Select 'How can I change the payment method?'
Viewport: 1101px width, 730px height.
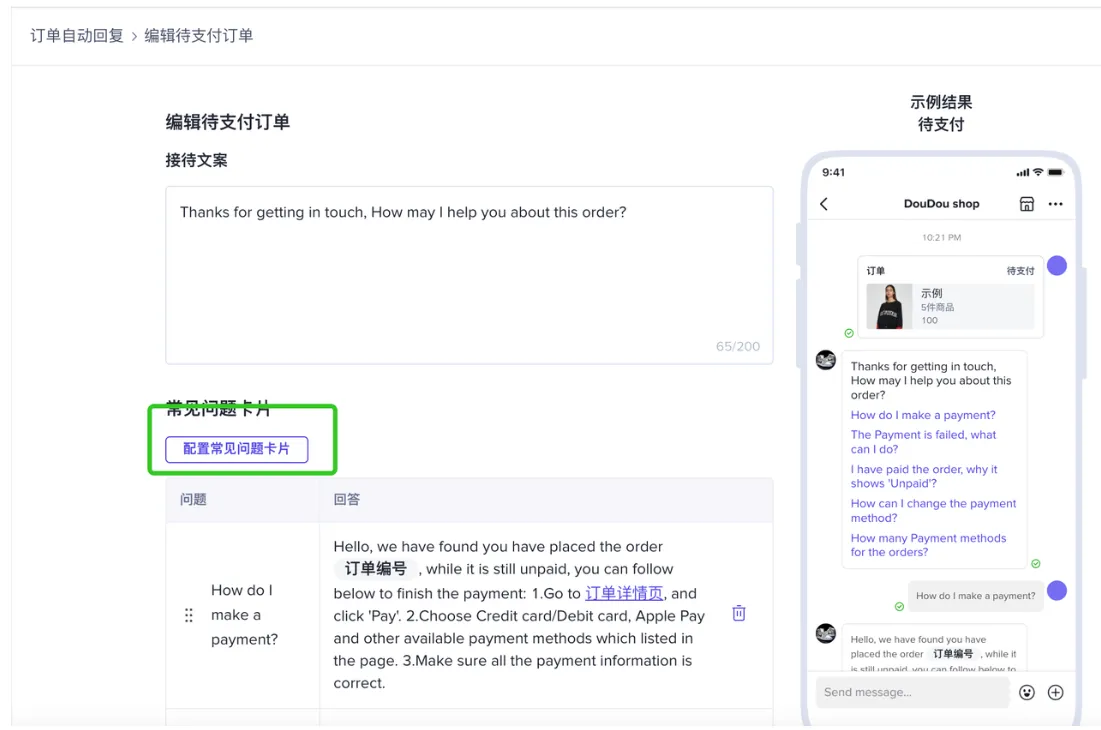click(933, 511)
